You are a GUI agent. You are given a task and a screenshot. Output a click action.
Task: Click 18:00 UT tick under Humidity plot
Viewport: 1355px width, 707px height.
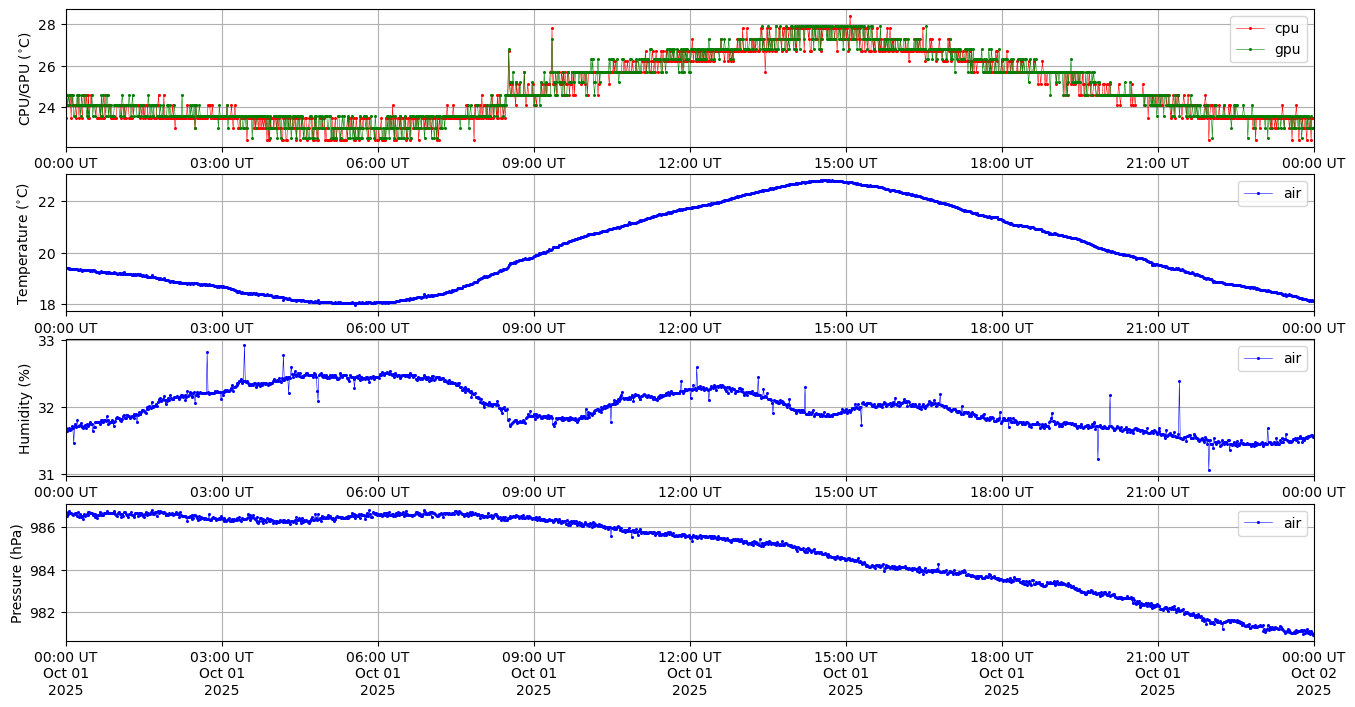(1001, 492)
